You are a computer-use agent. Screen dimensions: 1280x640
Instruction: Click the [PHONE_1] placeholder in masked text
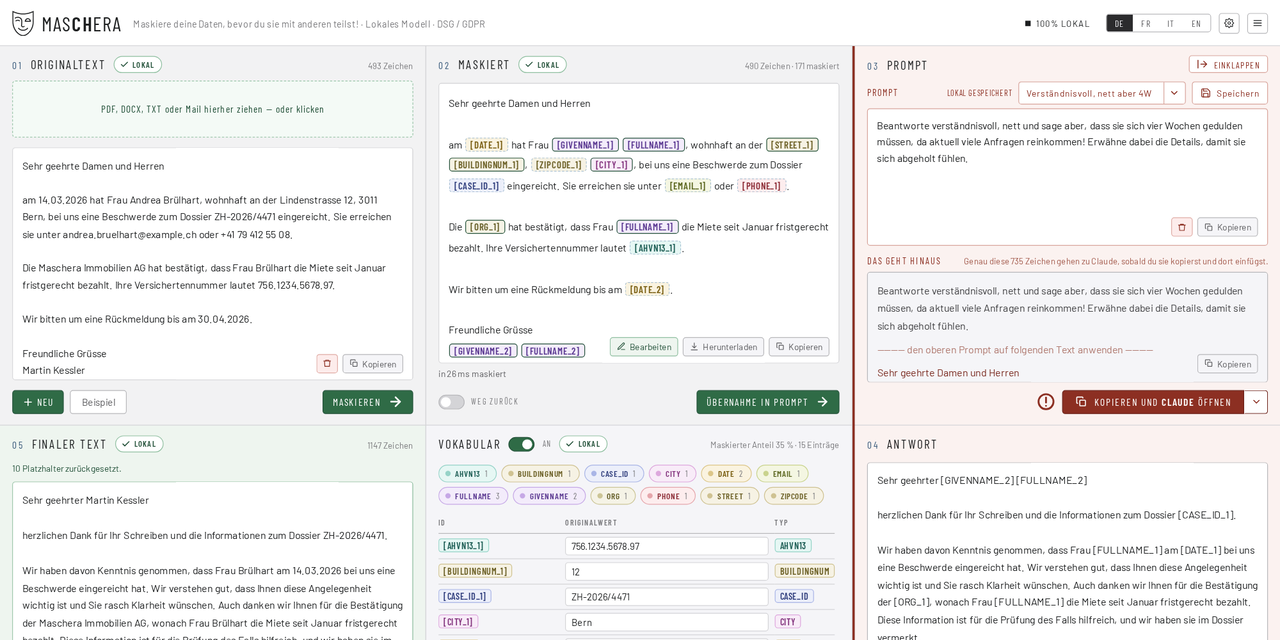761,186
